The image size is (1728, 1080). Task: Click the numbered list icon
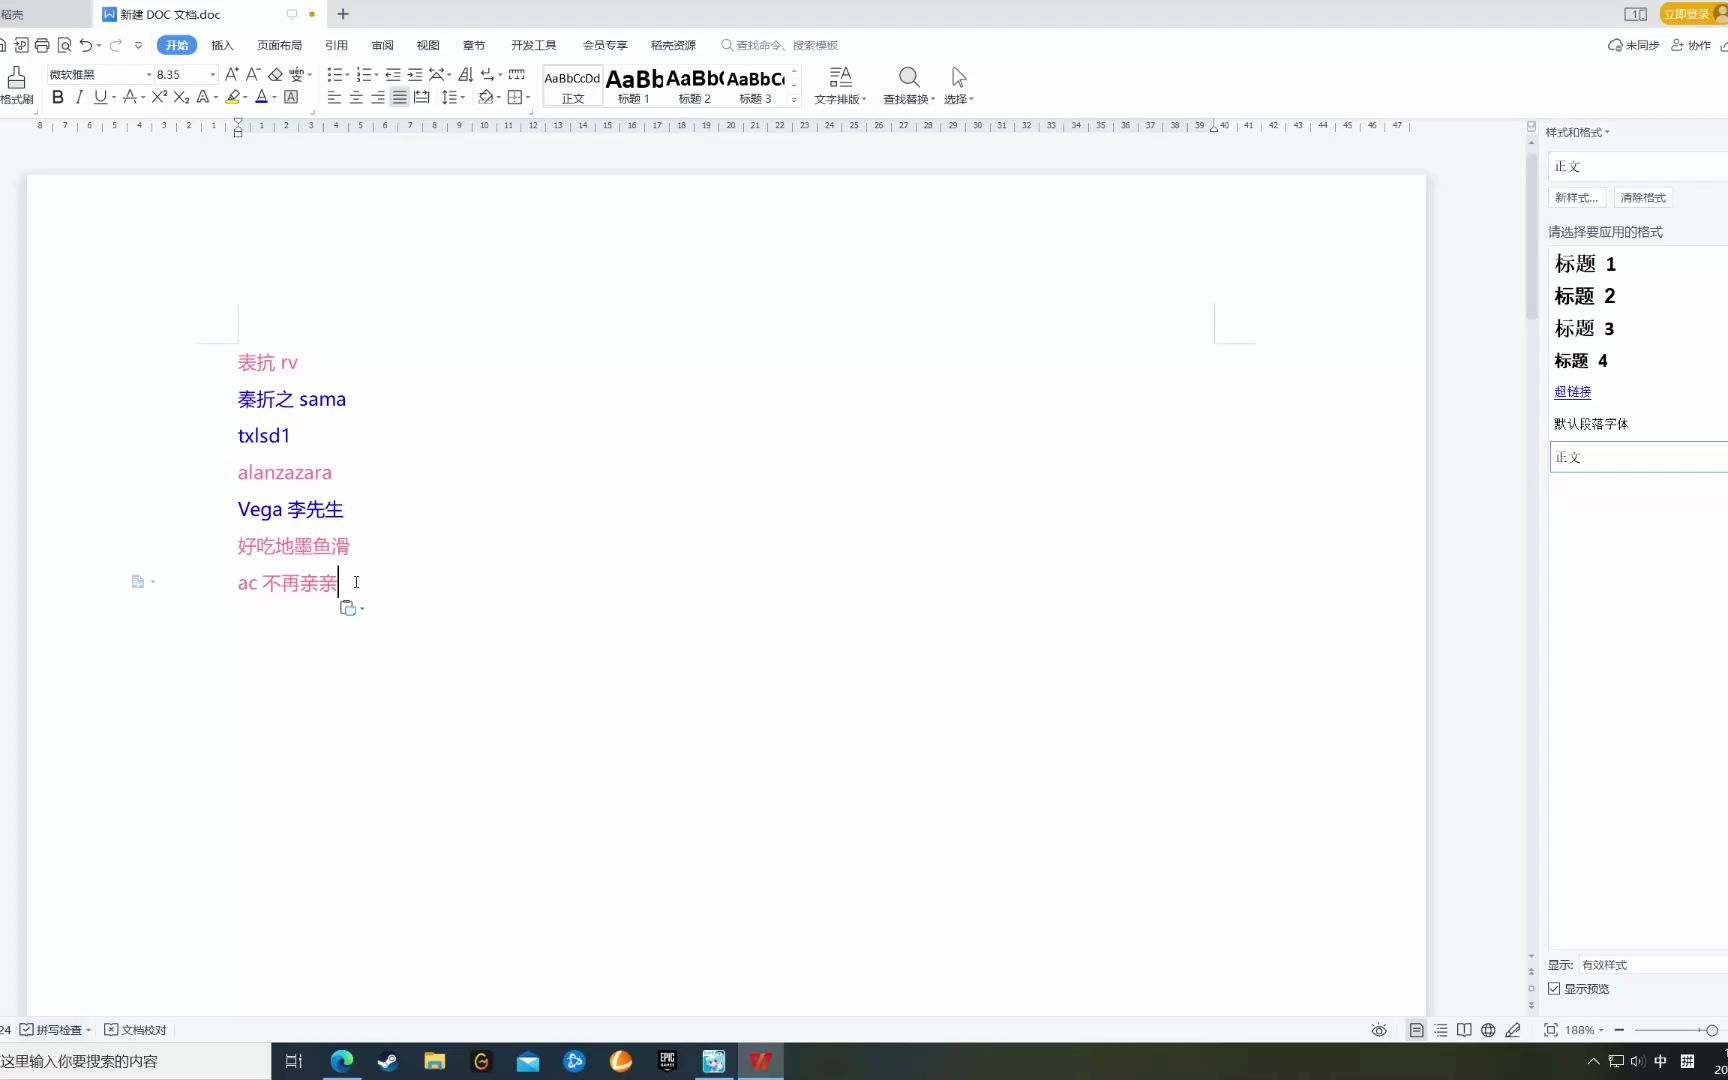363,74
